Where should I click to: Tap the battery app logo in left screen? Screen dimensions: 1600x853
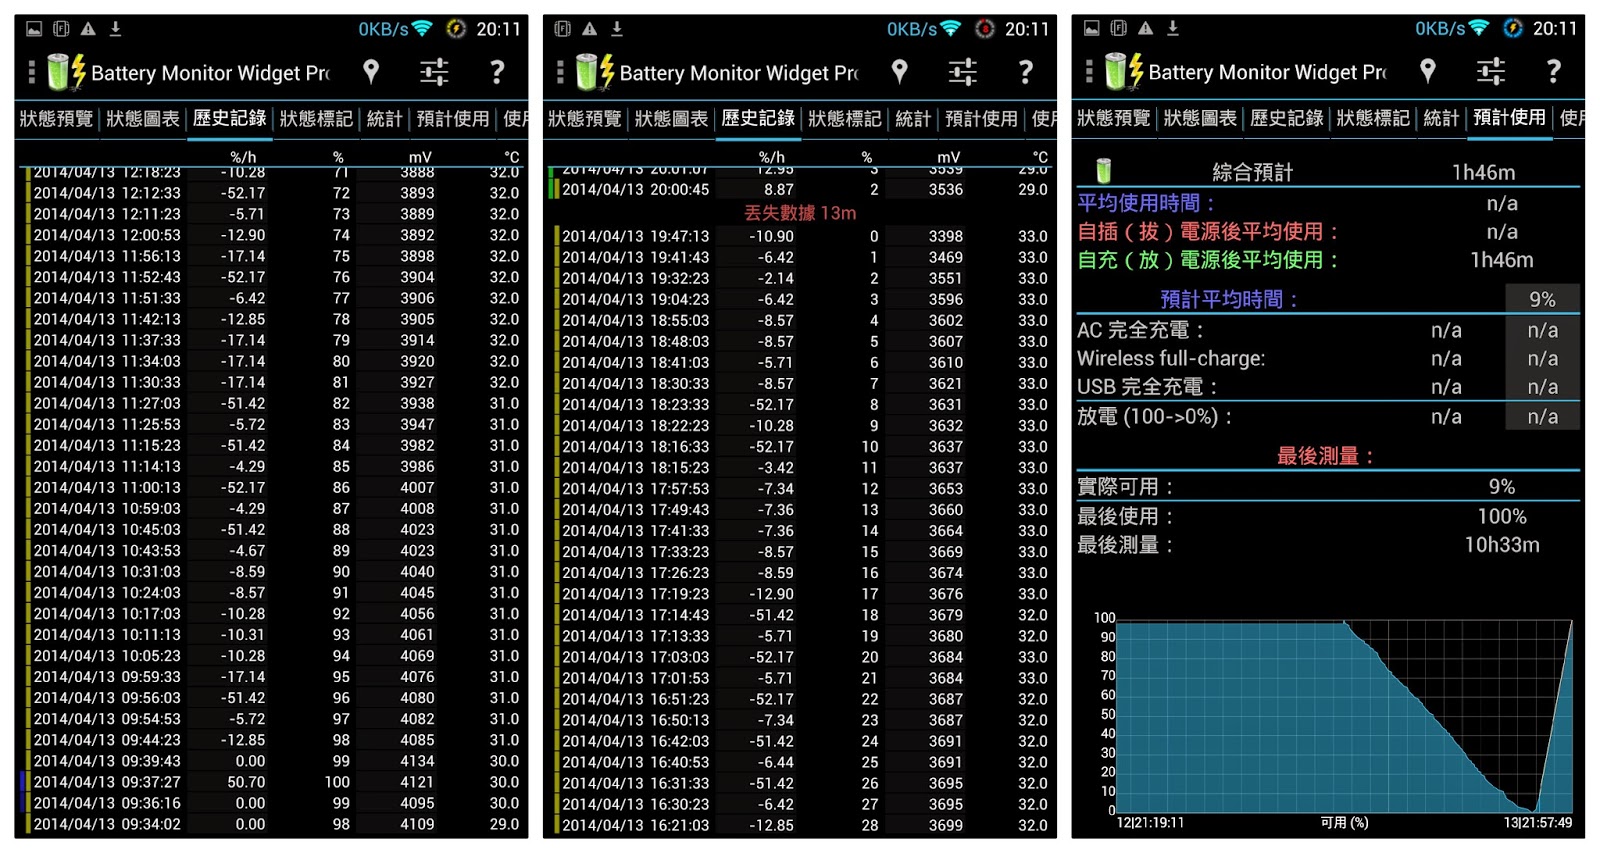click(66, 72)
